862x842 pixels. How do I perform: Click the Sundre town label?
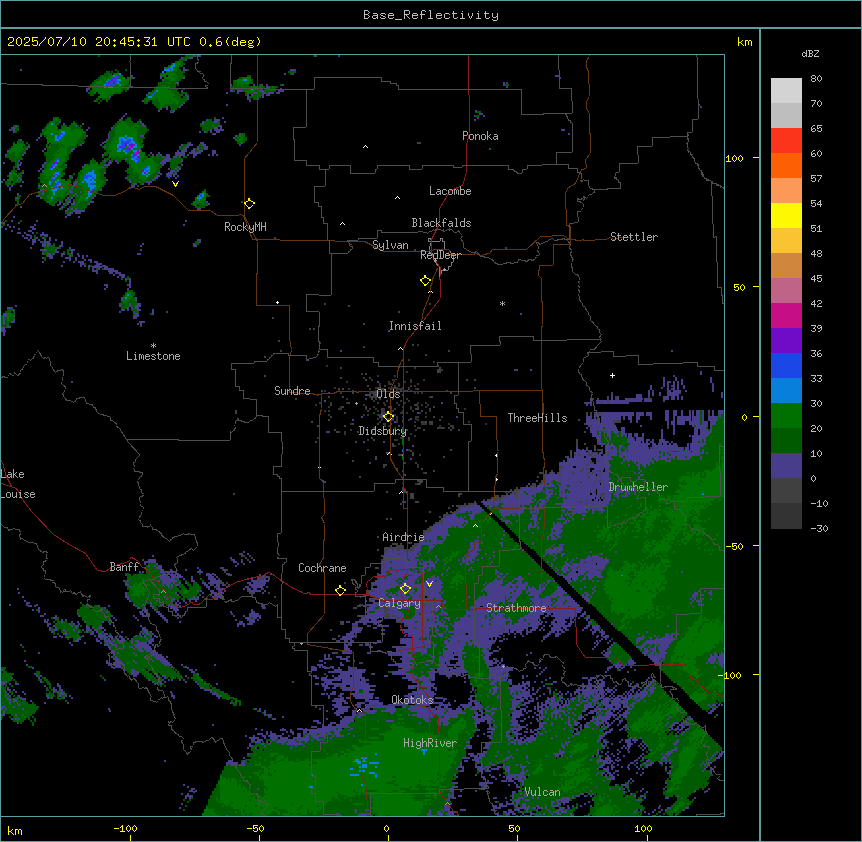(292, 391)
